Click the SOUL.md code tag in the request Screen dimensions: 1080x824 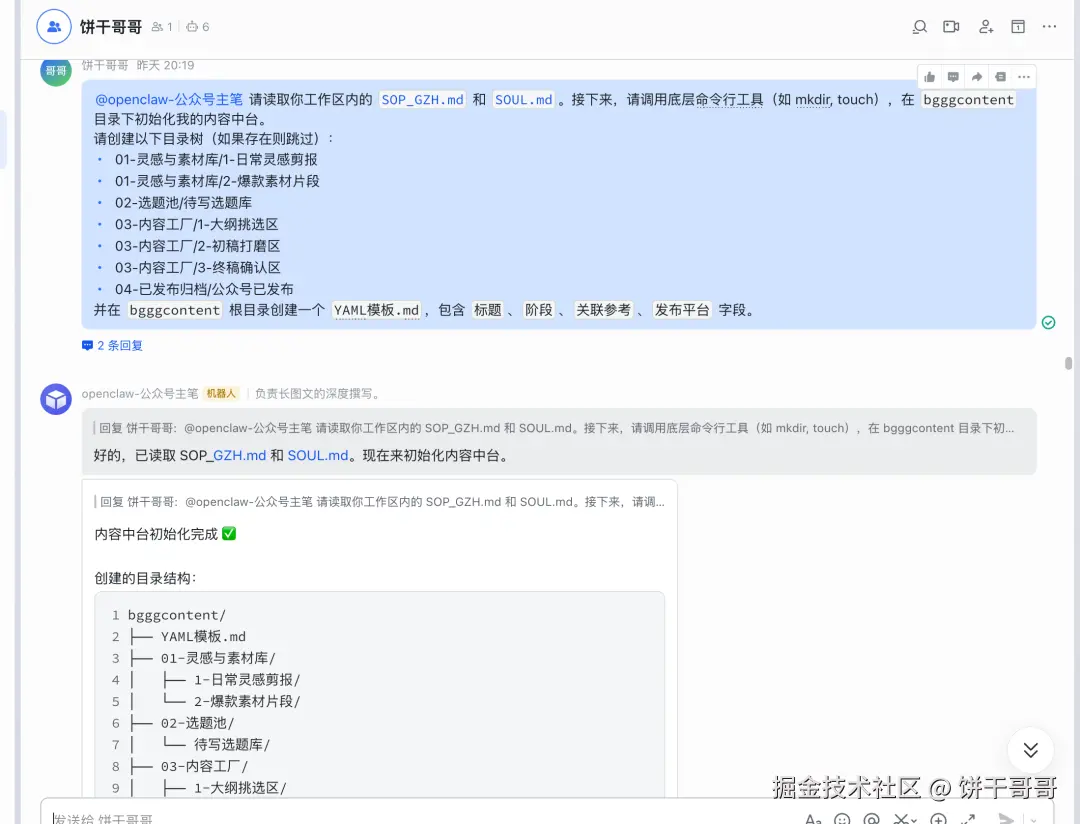(523, 99)
